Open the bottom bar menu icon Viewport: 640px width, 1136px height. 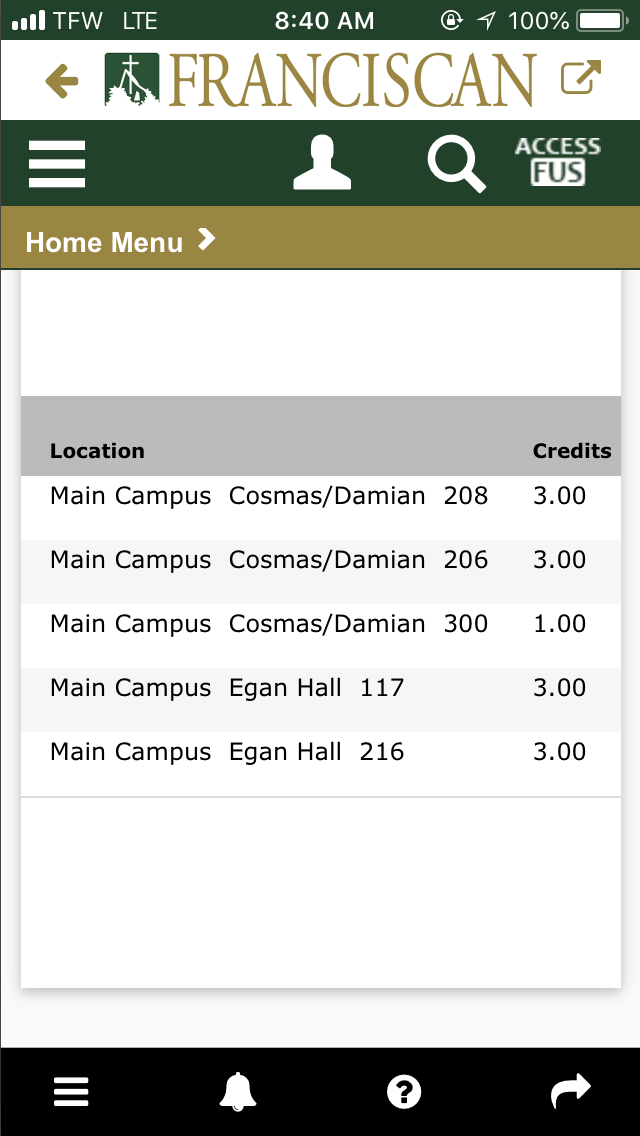point(71,1092)
